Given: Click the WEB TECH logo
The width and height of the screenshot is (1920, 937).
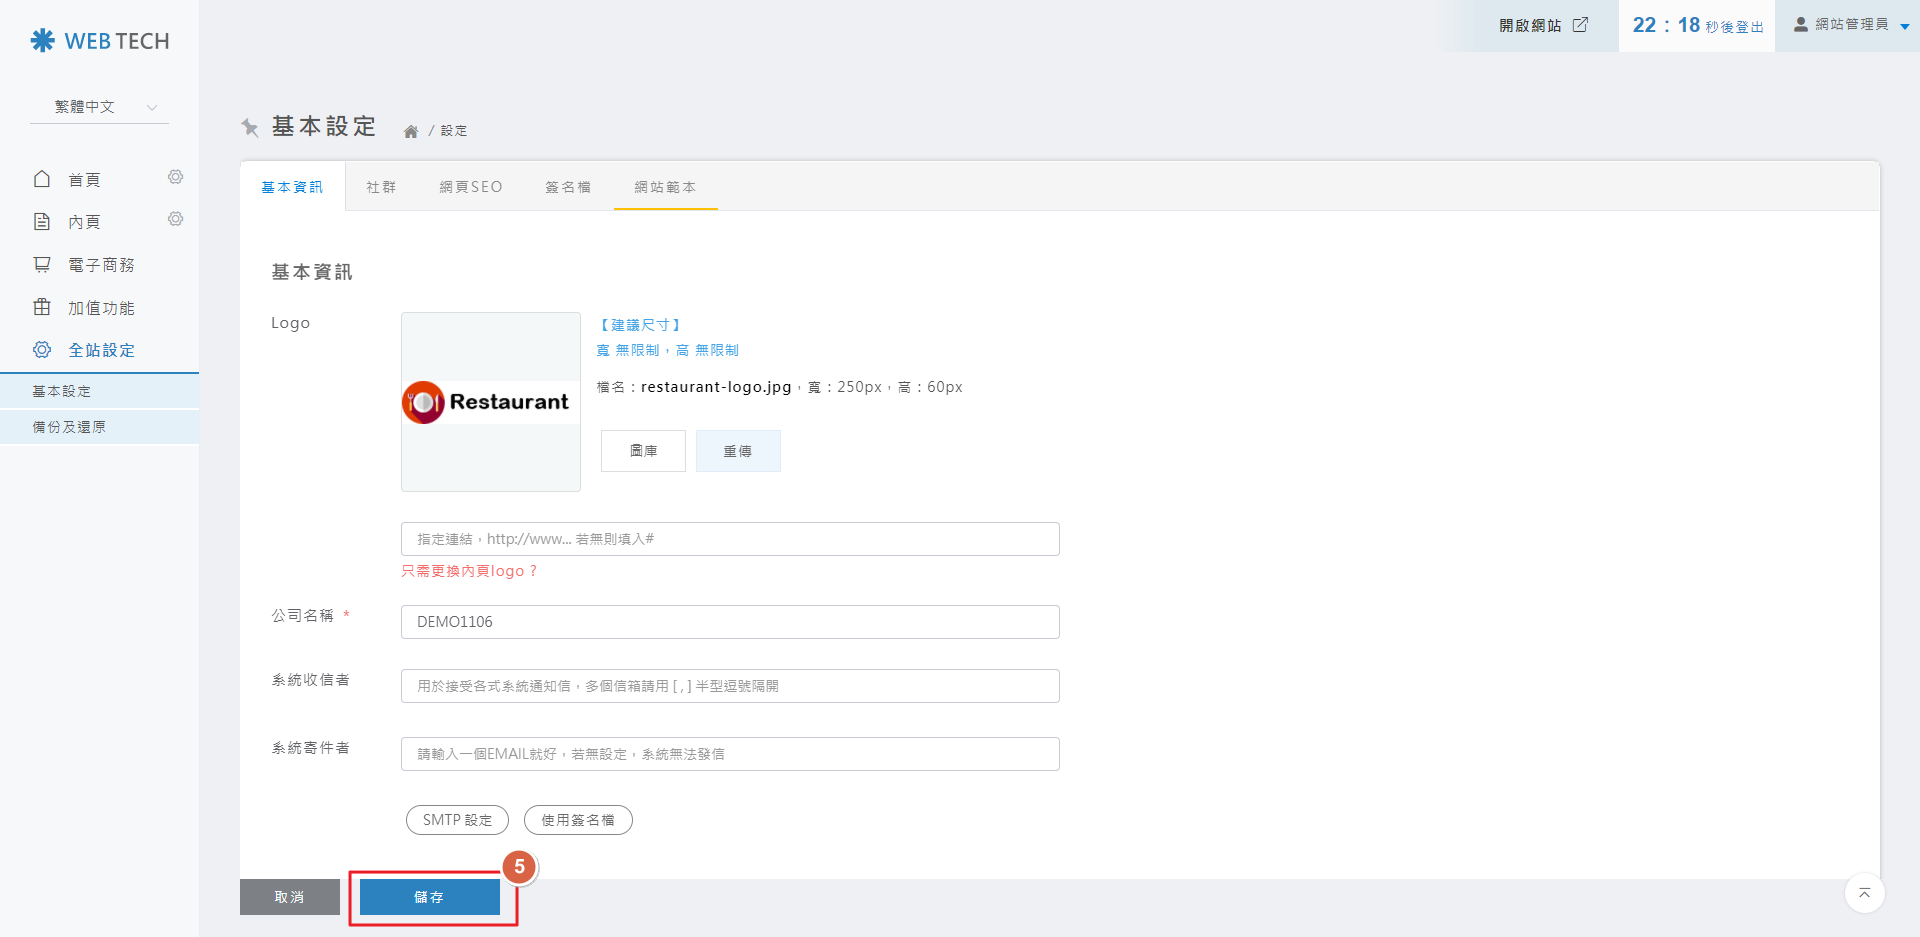Looking at the screenshot, I should [x=100, y=41].
